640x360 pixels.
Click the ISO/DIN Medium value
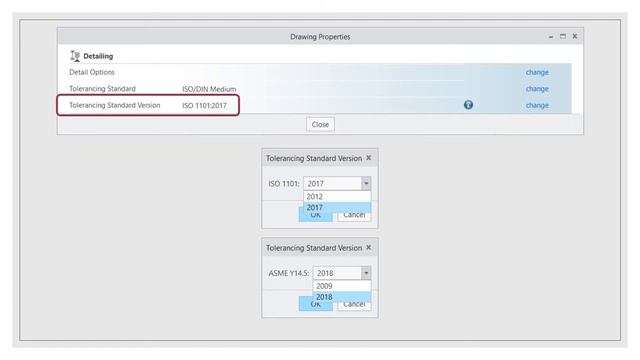209,89
